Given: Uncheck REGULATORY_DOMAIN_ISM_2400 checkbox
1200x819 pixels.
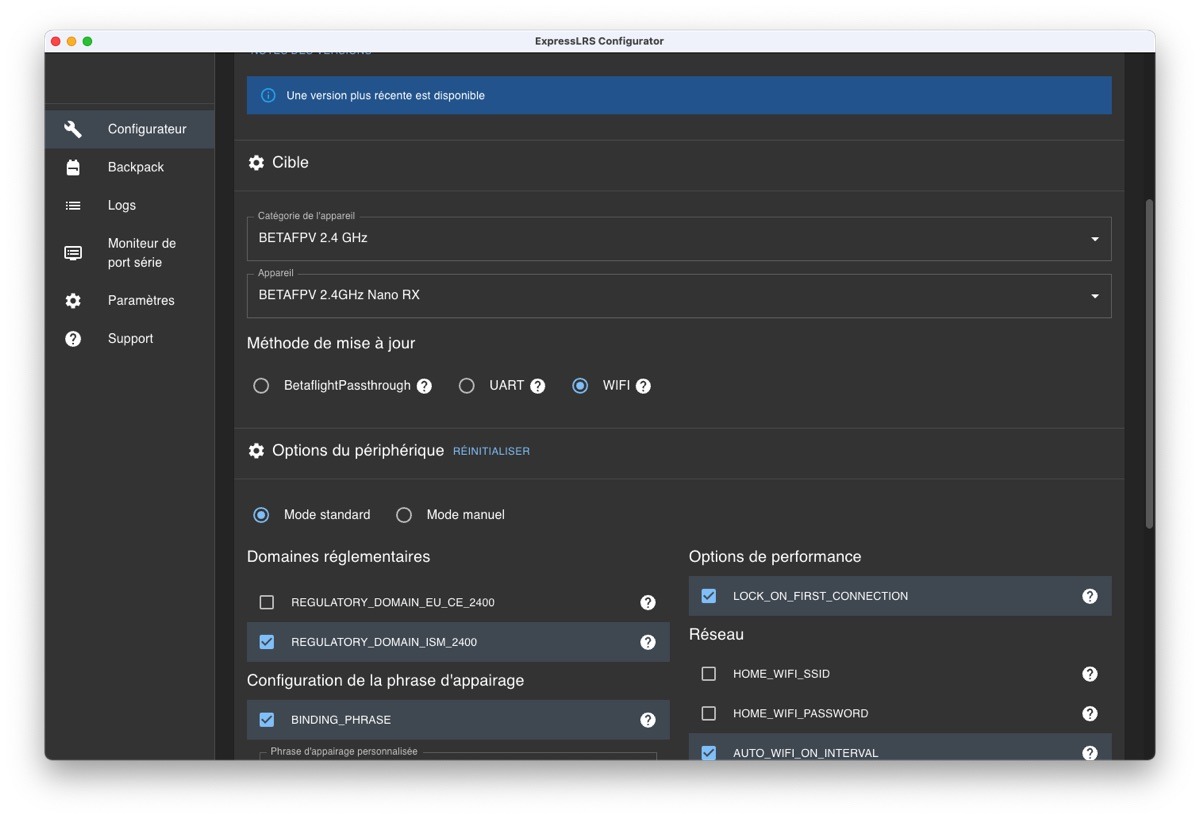Looking at the screenshot, I should (267, 642).
